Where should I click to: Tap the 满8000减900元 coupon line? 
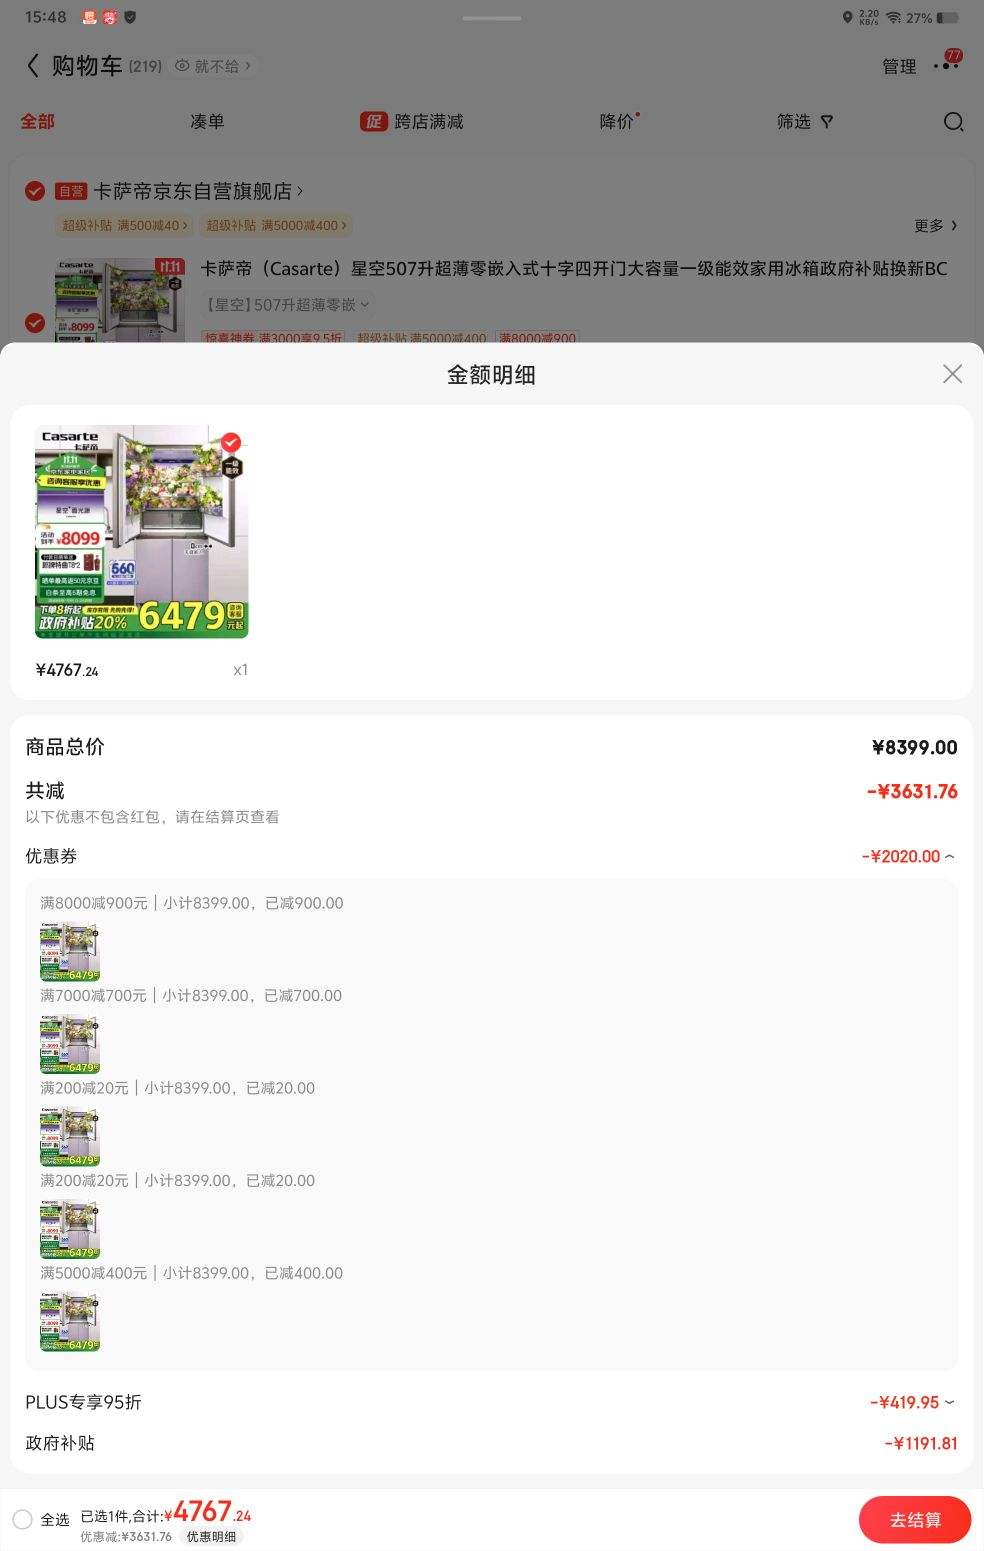click(192, 903)
